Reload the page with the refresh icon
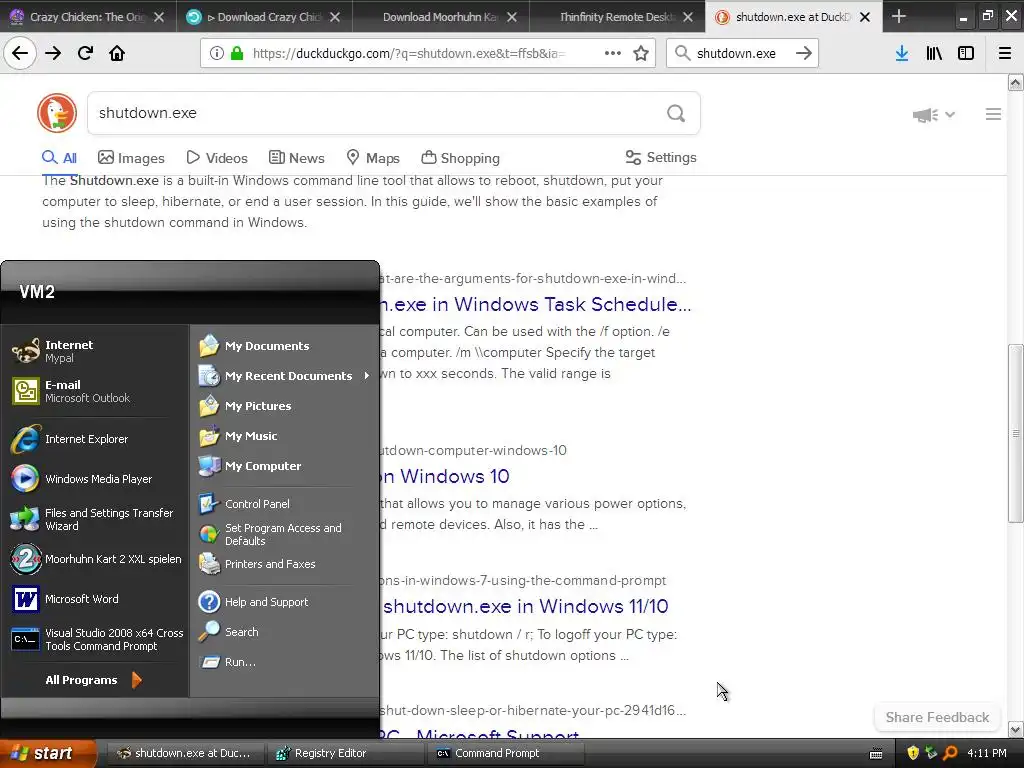This screenshot has height=768, width=1024. 86,53
